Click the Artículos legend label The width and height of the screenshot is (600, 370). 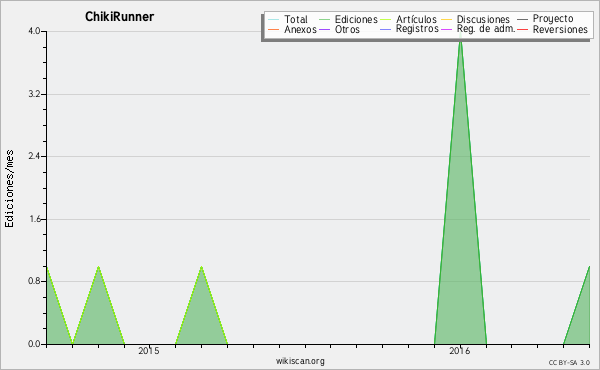(416, 19)
